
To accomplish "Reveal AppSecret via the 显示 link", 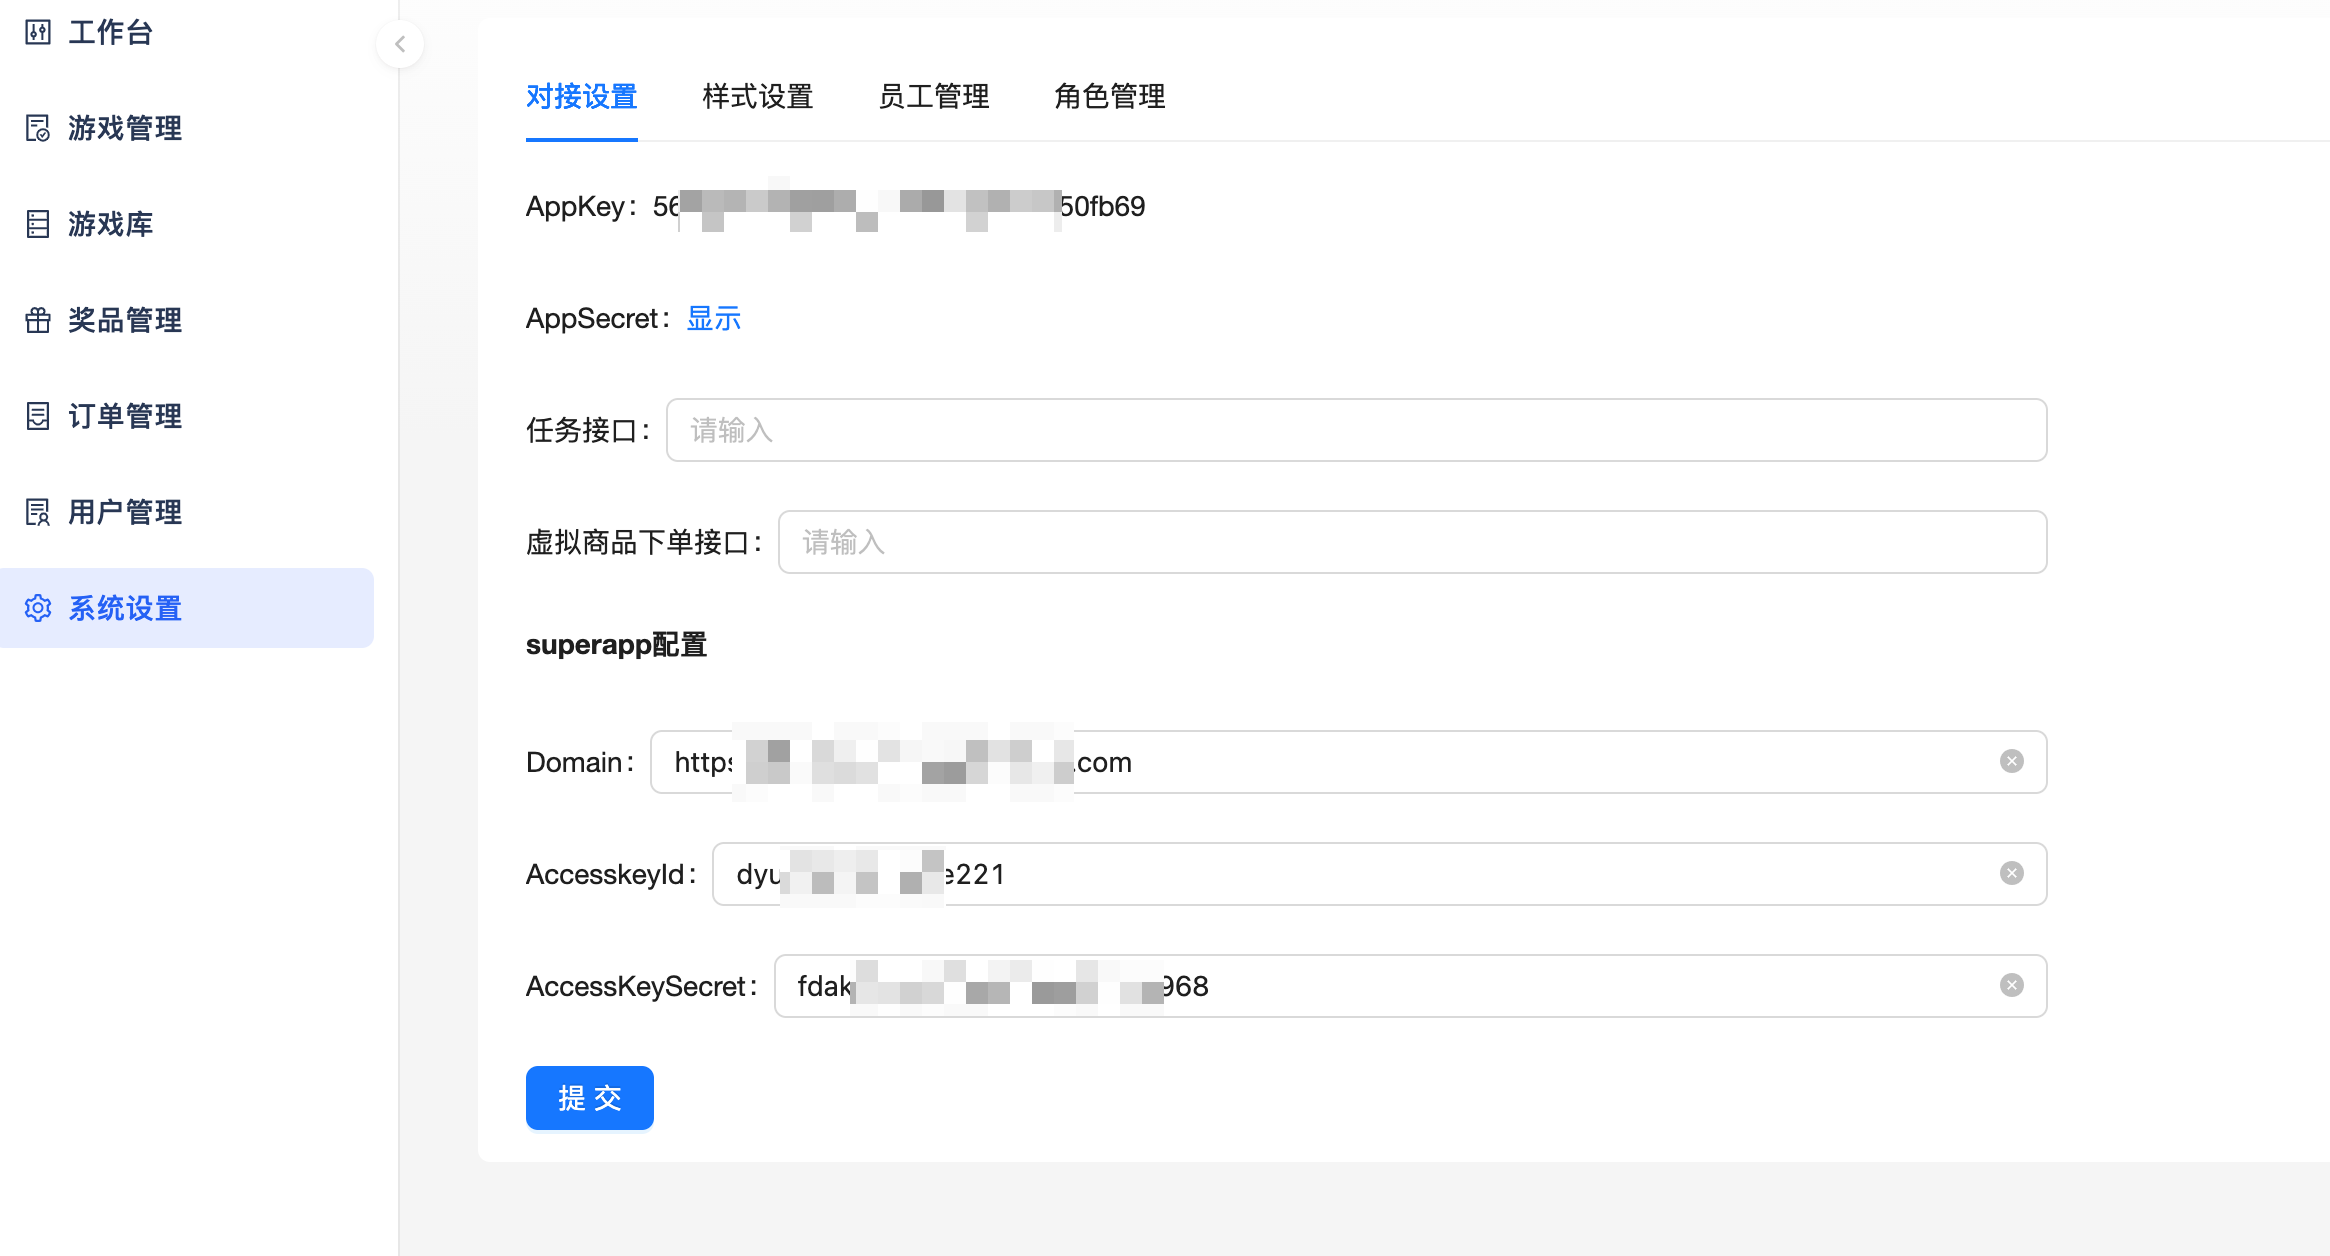I will 713,319.
